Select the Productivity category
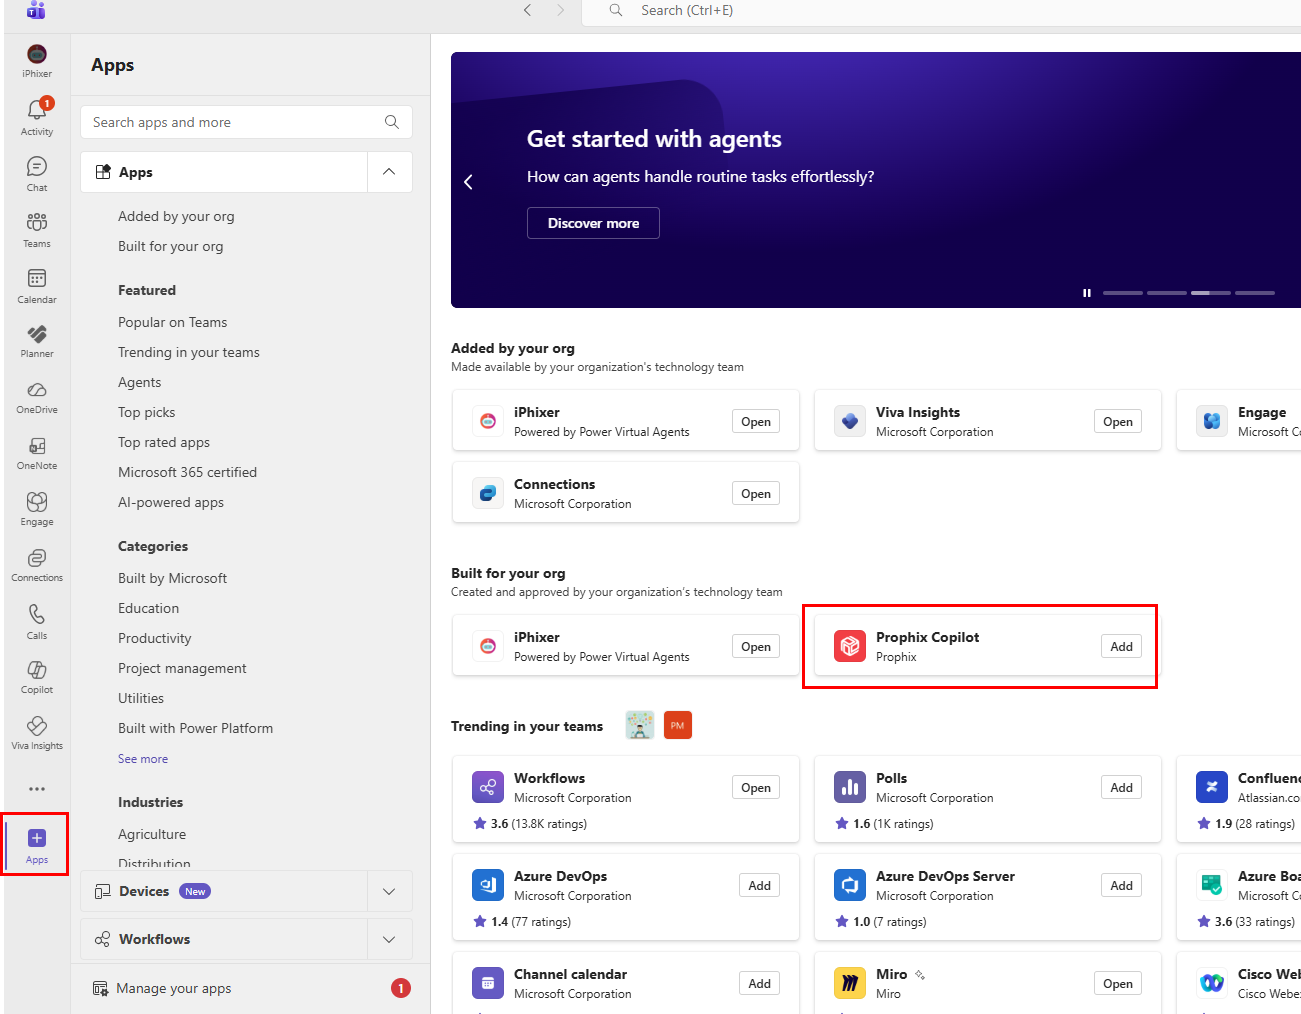Image resolution: width=1301 pixels, height=1014 pixels. pos(154,638)
